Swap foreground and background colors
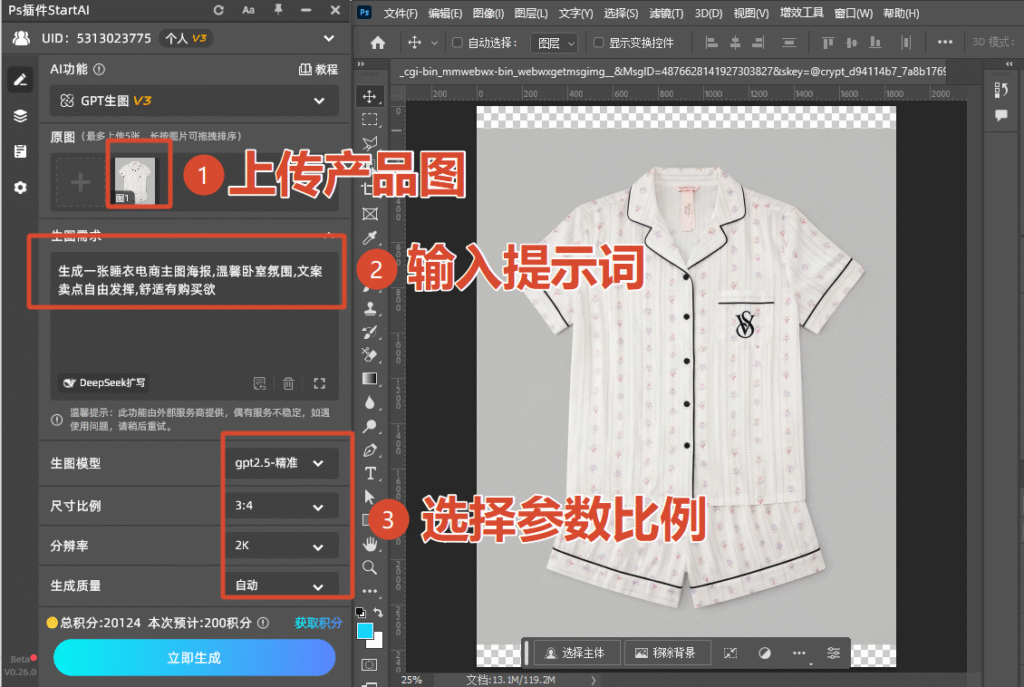Screen dimensions: 1024x687 coord(378,612)
